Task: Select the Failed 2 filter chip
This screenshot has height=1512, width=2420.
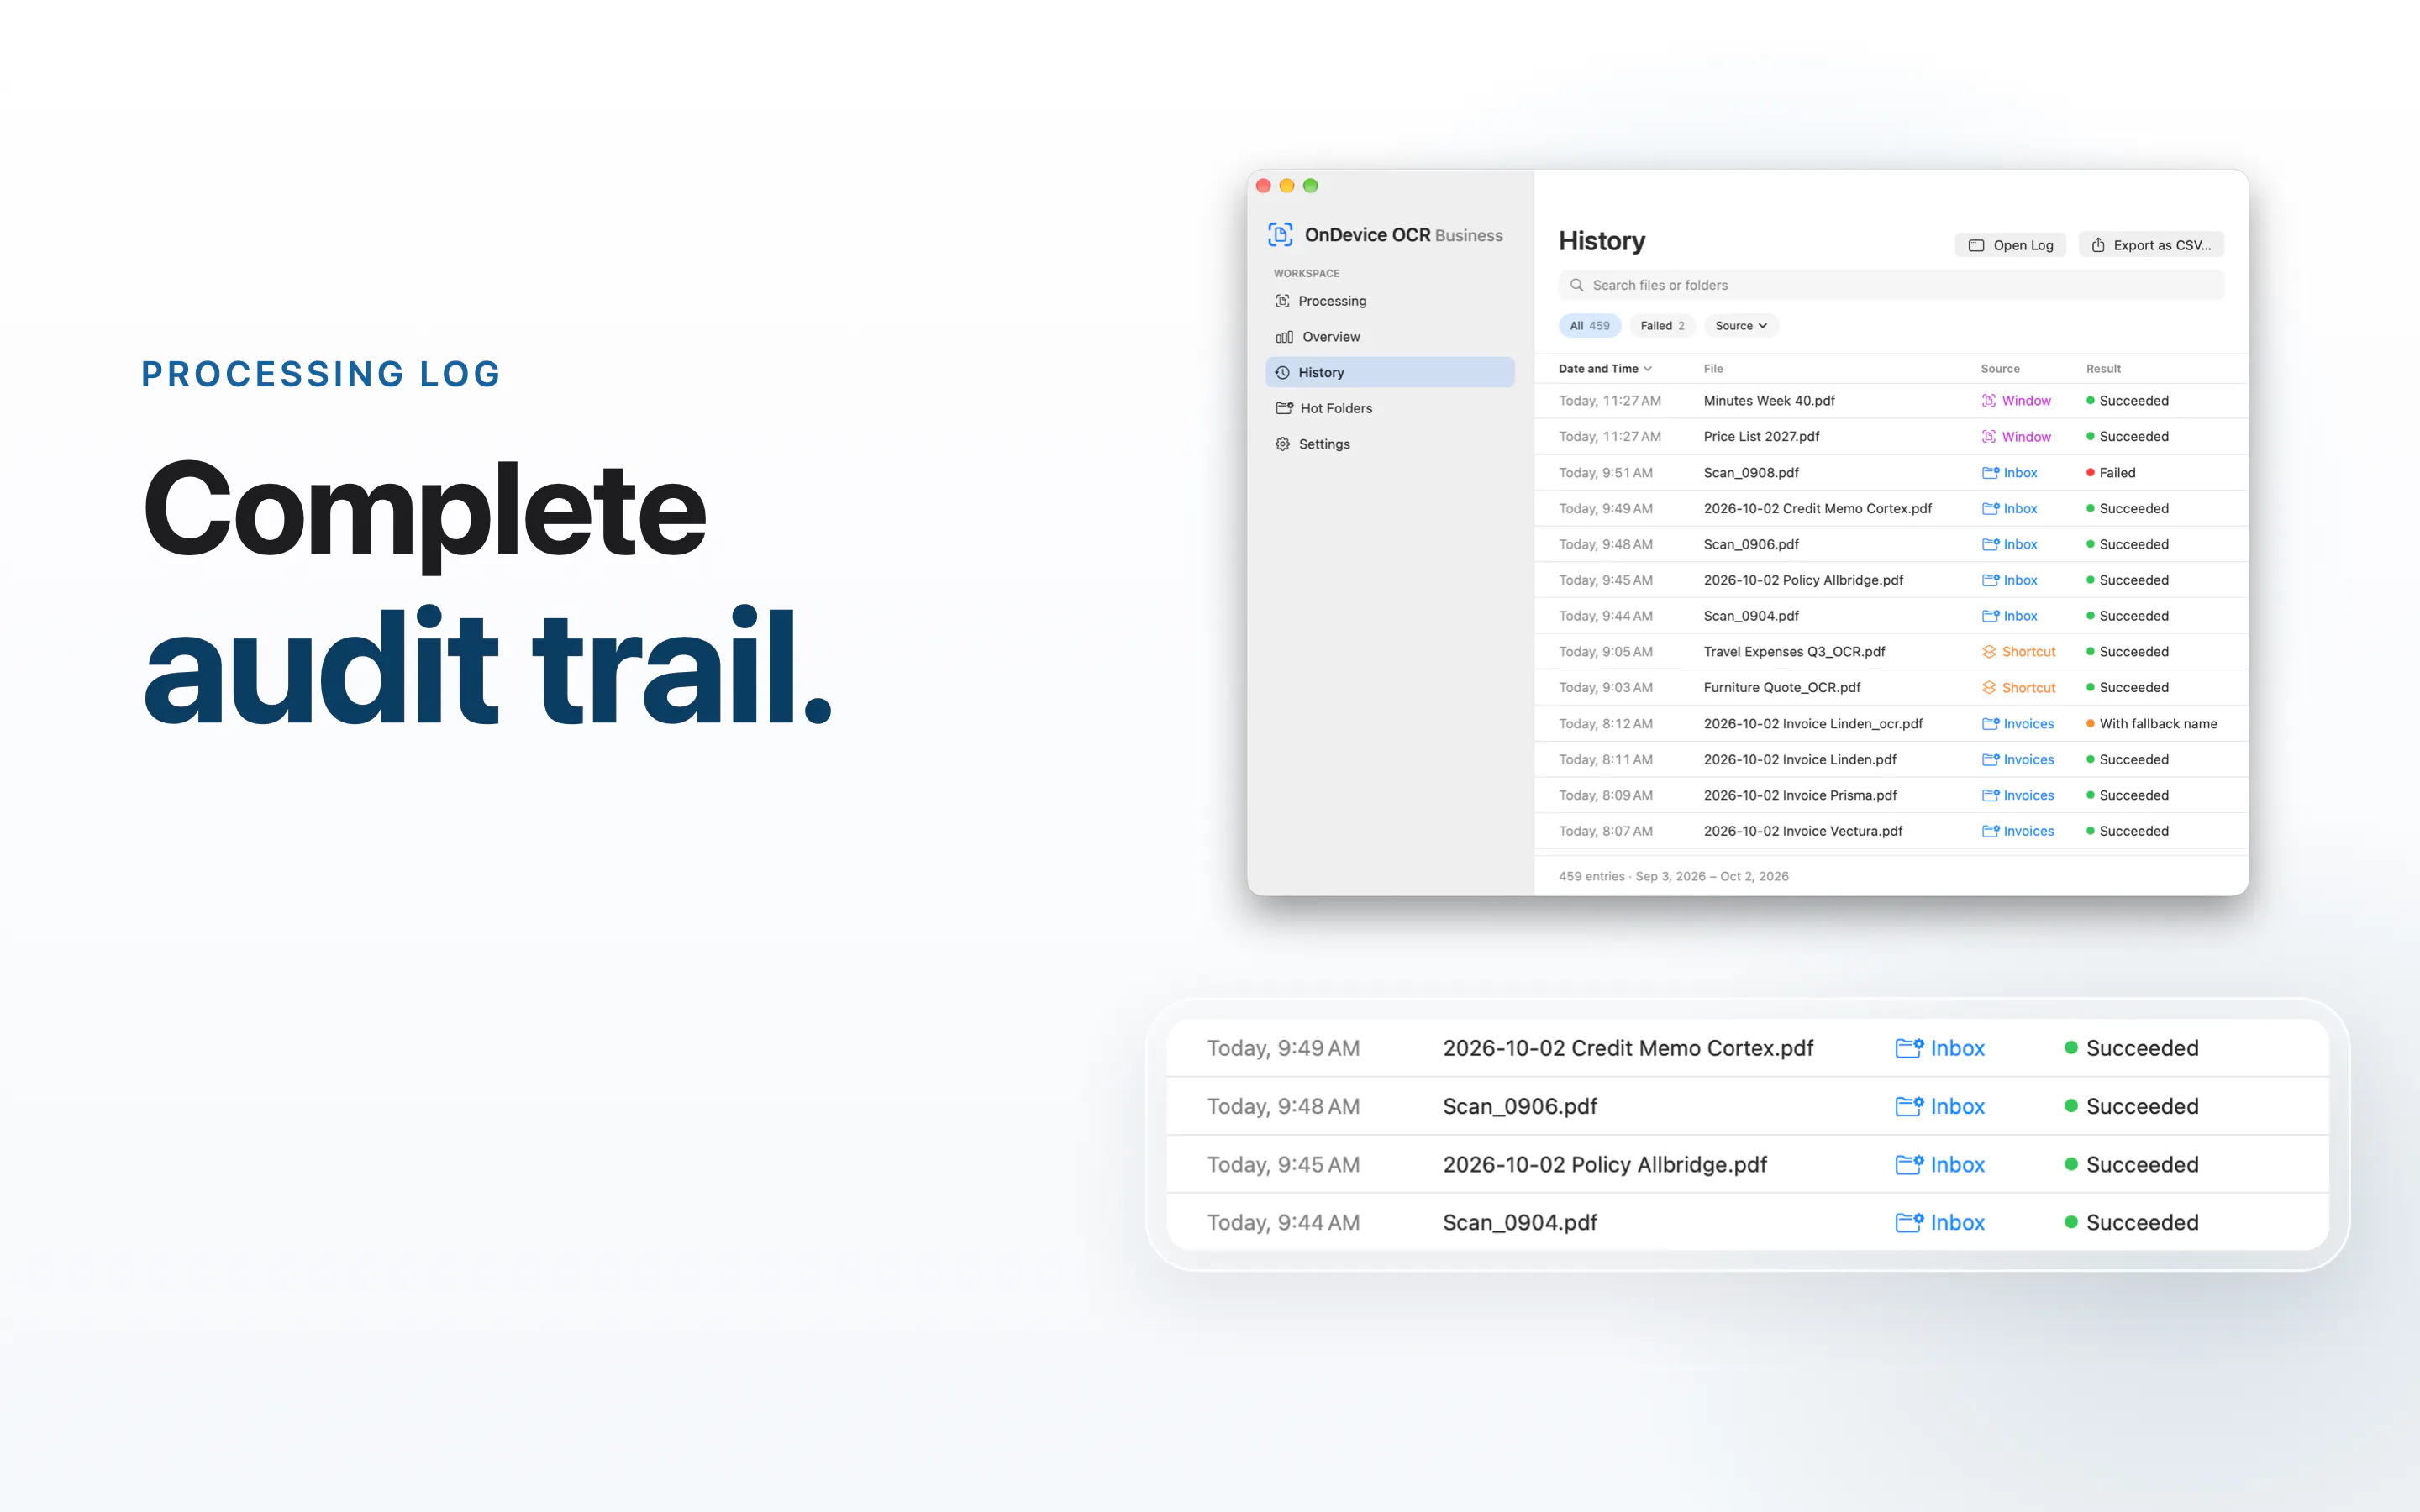Action: tap(1662, 326)
